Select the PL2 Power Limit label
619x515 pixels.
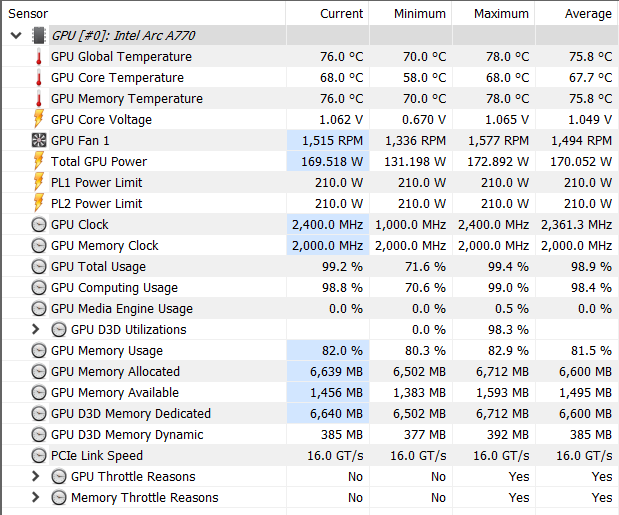click(96, 203)
